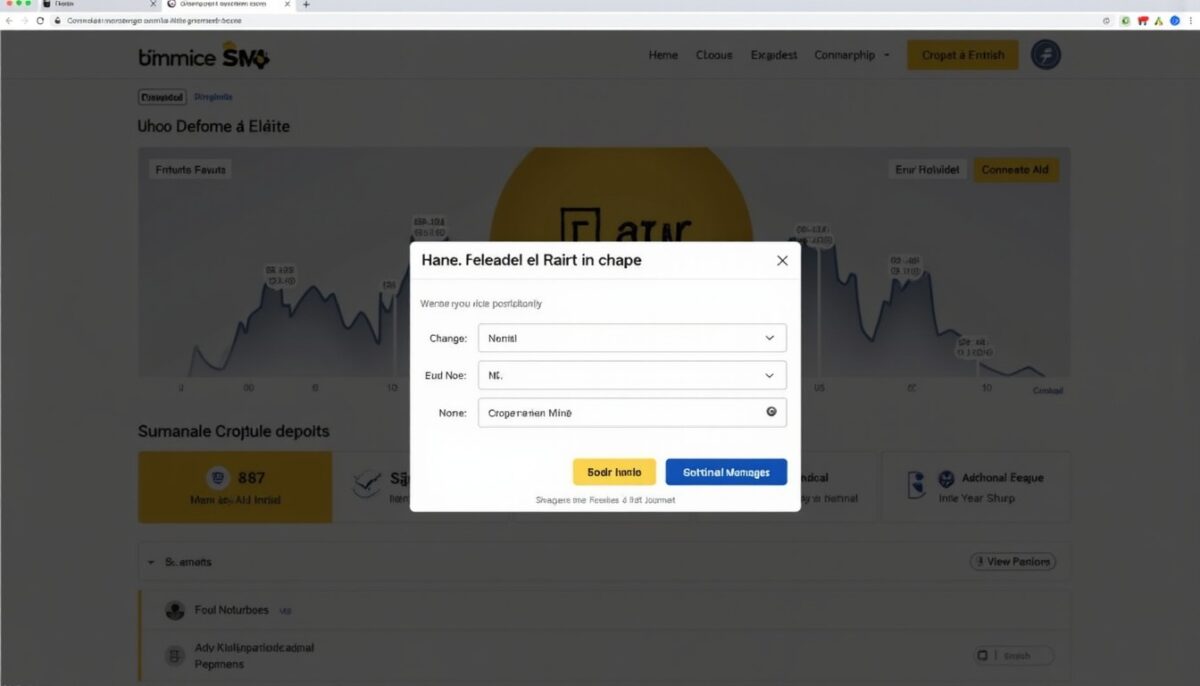Open the Cloous navigation item
The height and width of the screenshot is (686, 1200).
click(714, 55)
